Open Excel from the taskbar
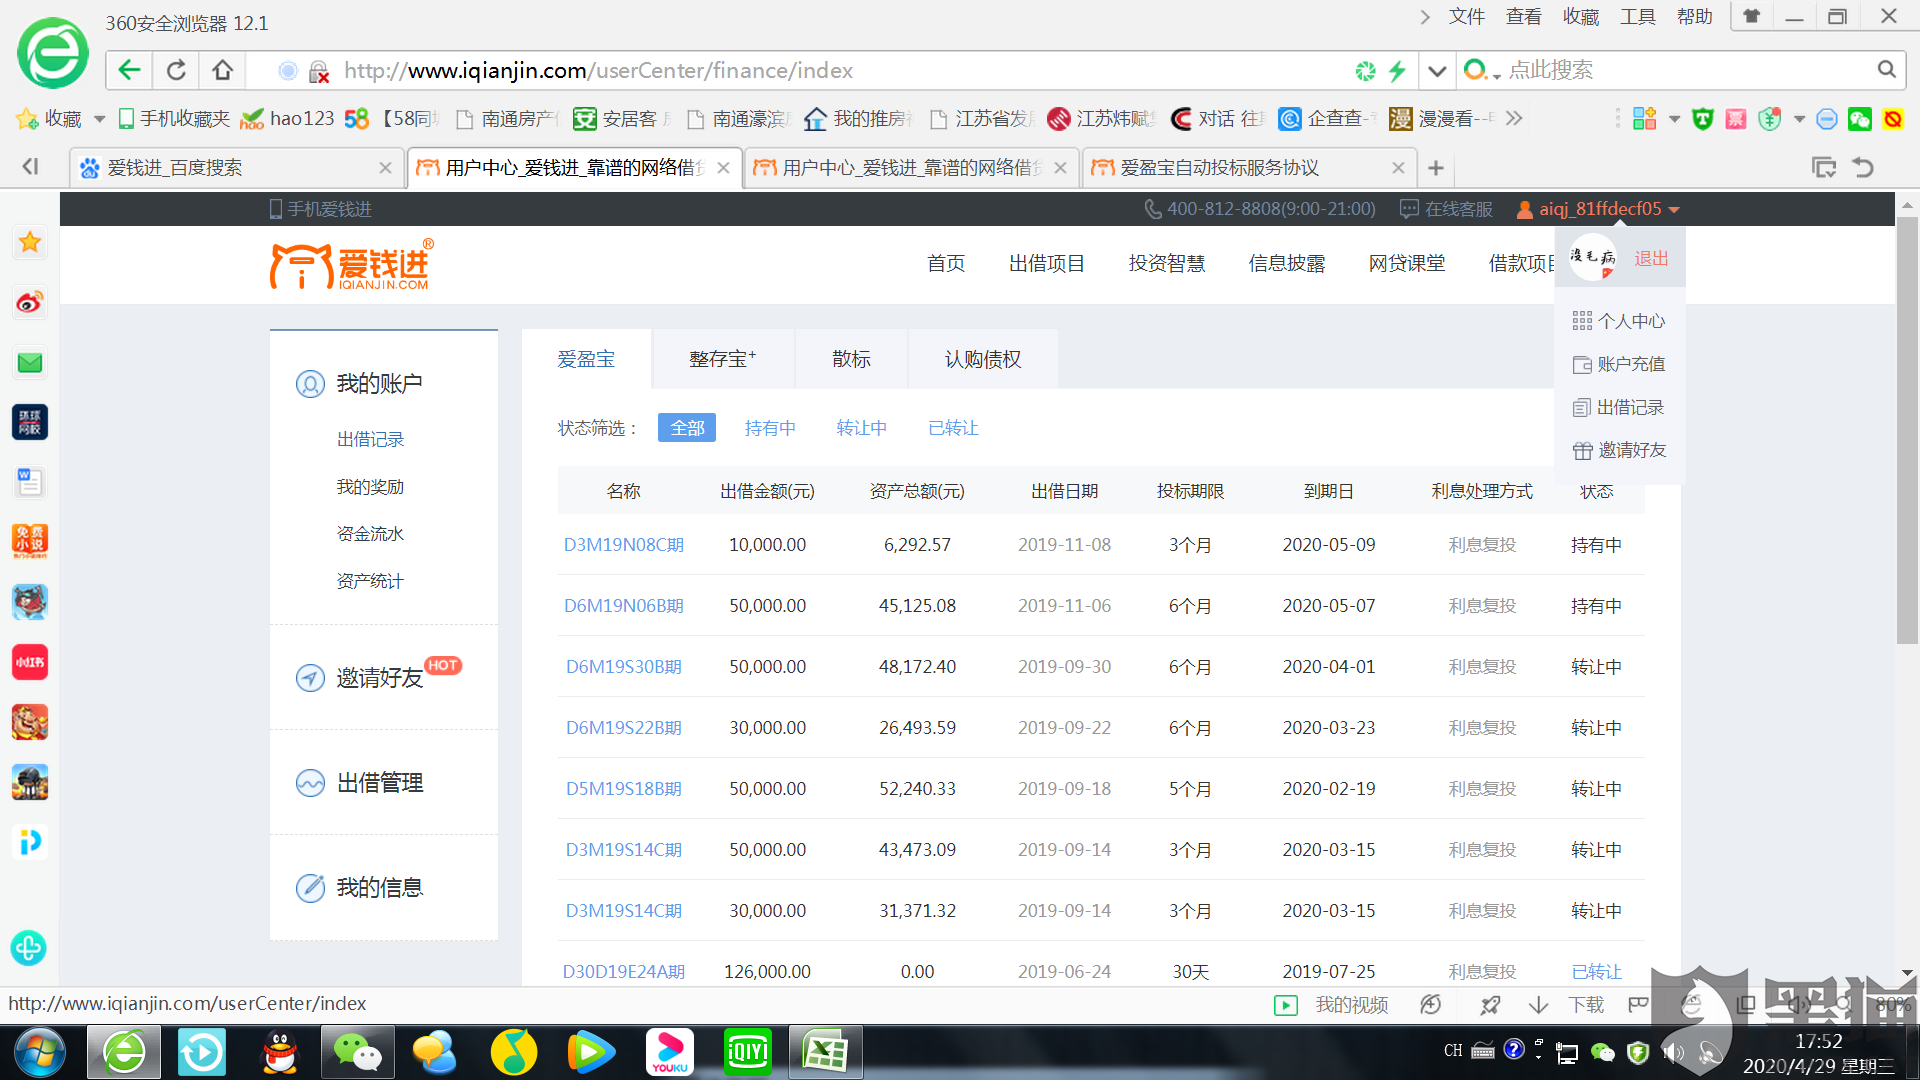The width and height of the screenshot is (1920, 1080). tap(825, 1052)
